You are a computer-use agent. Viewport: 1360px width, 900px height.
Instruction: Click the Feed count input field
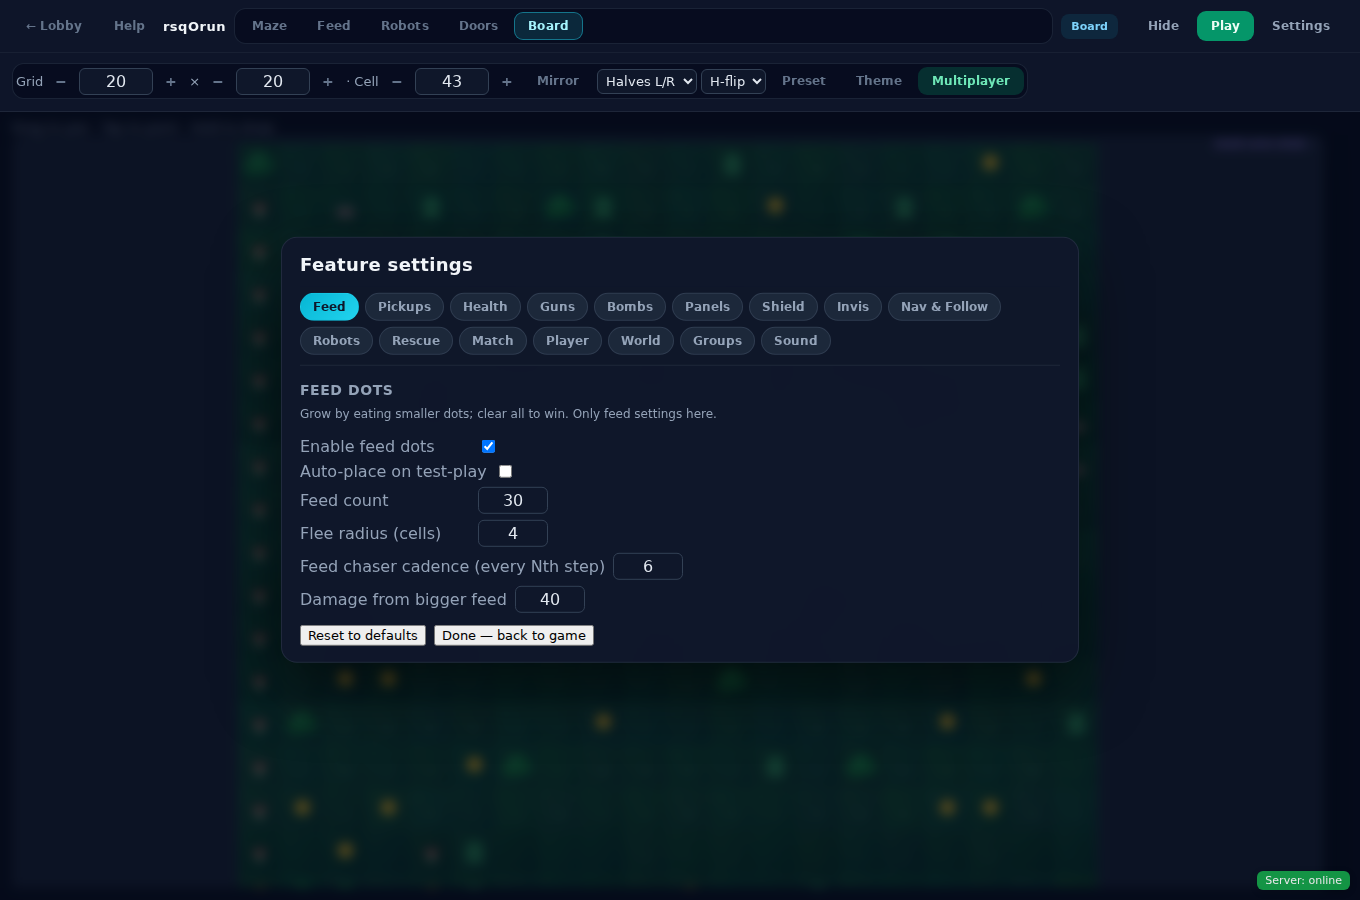pyautogui.click(x=513, y=501)
